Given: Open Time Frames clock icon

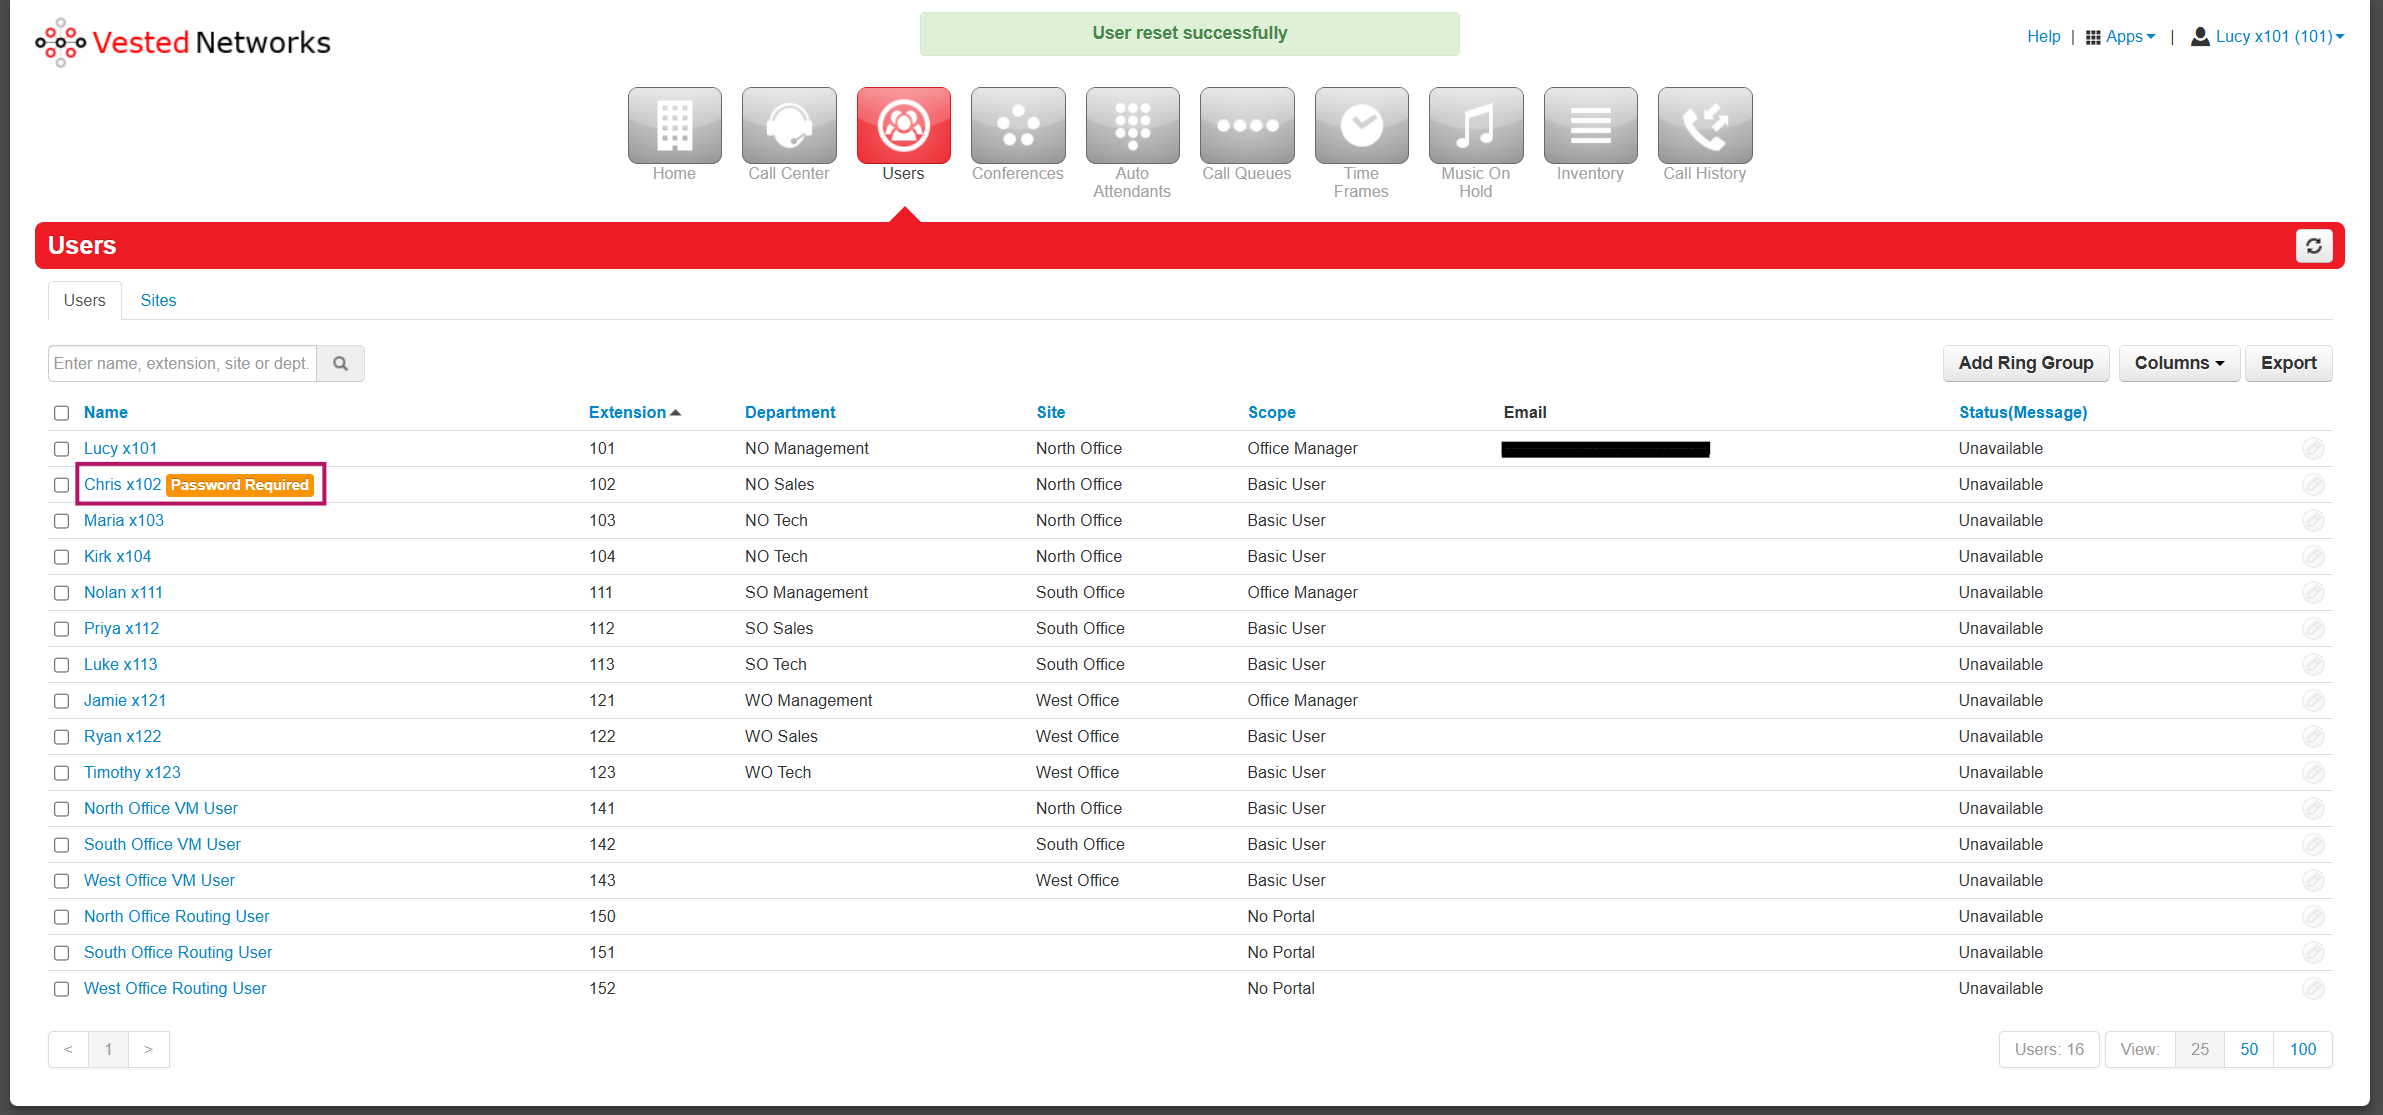Looking at the screenshot, I should pos(1360,126).
